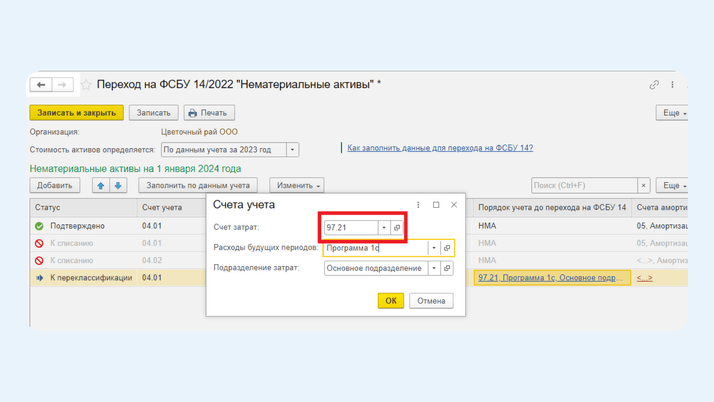Open the account form next to Счет затрат
This screenshot has width=714, height=402.
397,228
